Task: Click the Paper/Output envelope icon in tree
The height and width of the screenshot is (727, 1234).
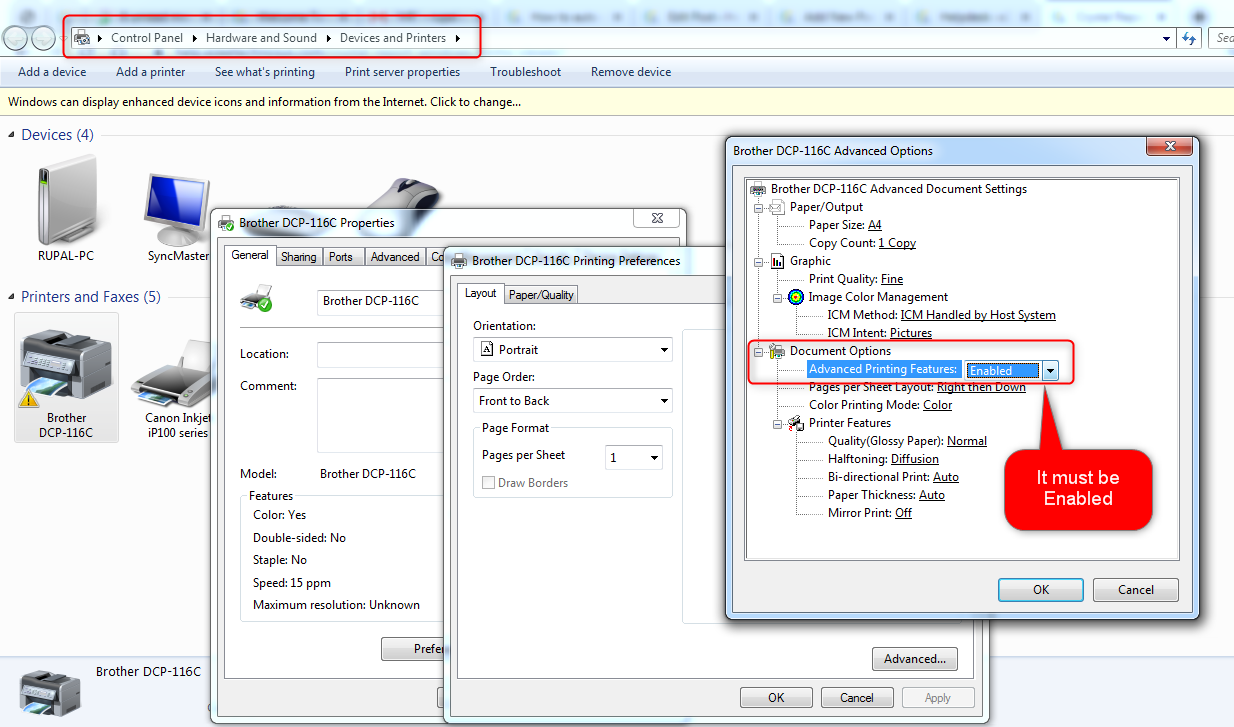Action: [777, 207]
